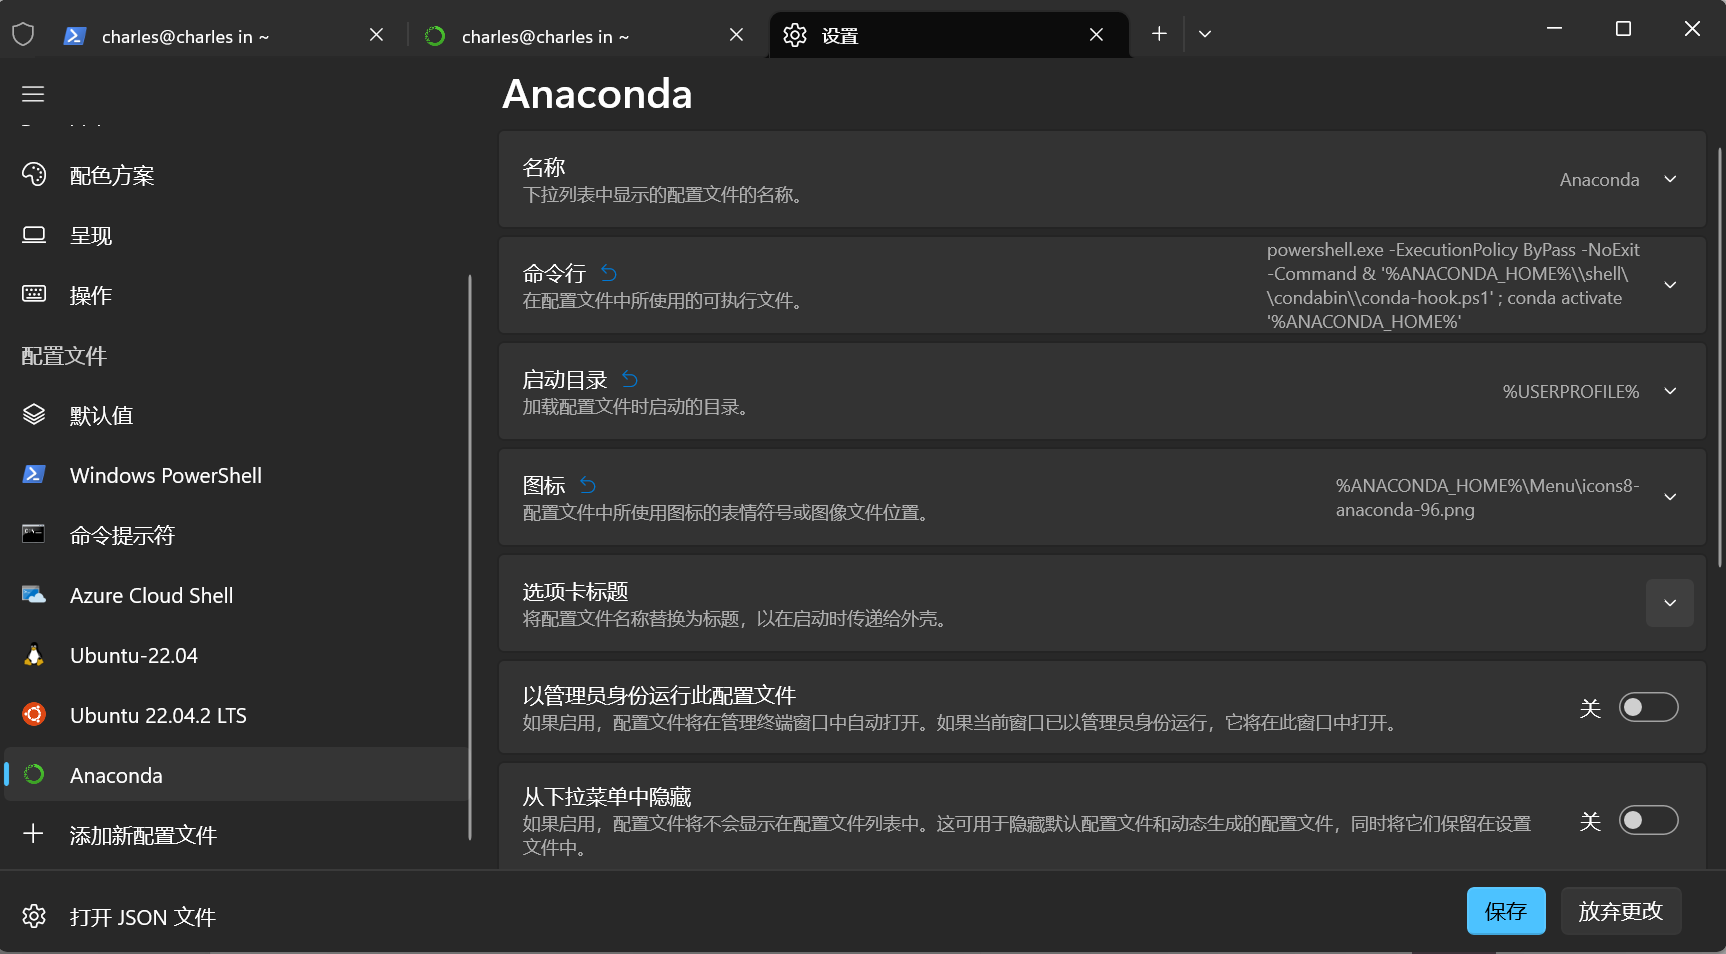Toggle 以管理员身份运行此配置文件 on
The width and height of the screenshot is (1726, 954).
click(x=1648, y=707)
